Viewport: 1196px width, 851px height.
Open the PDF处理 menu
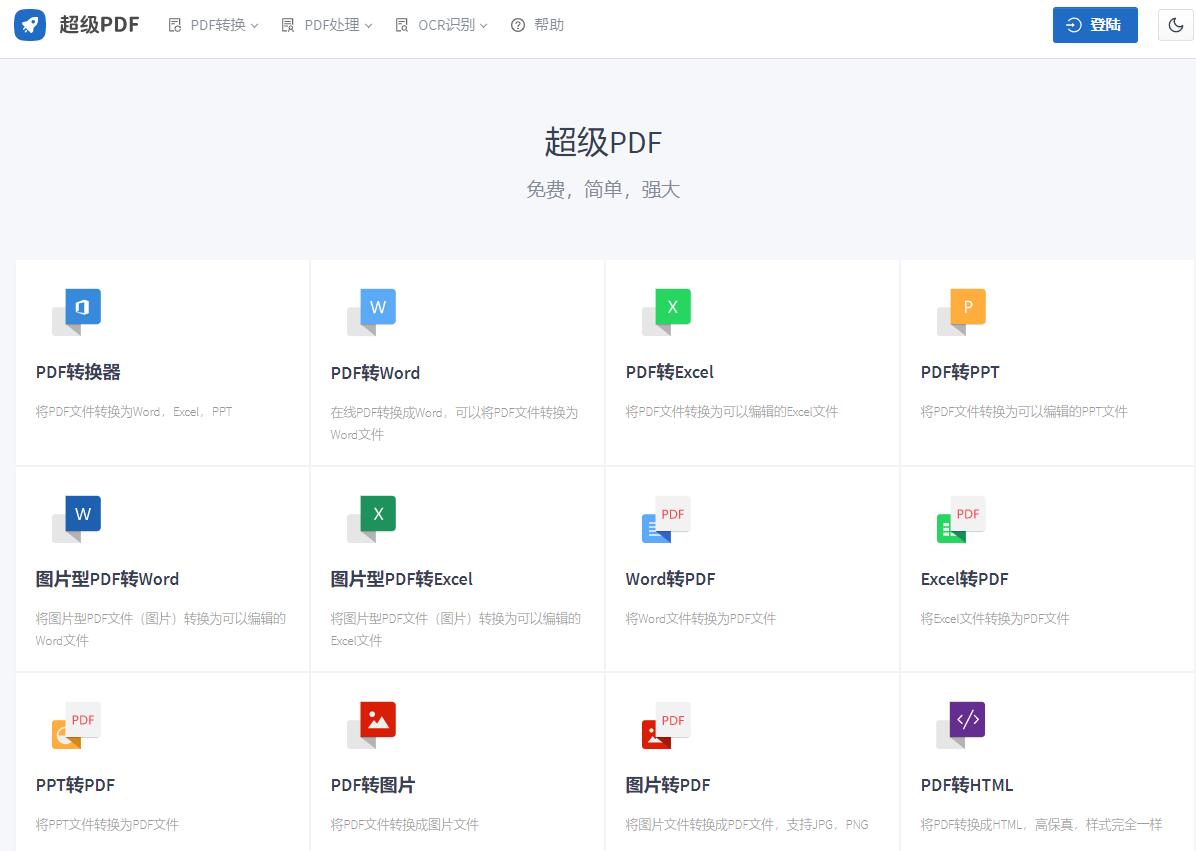[x=327, y=25]
